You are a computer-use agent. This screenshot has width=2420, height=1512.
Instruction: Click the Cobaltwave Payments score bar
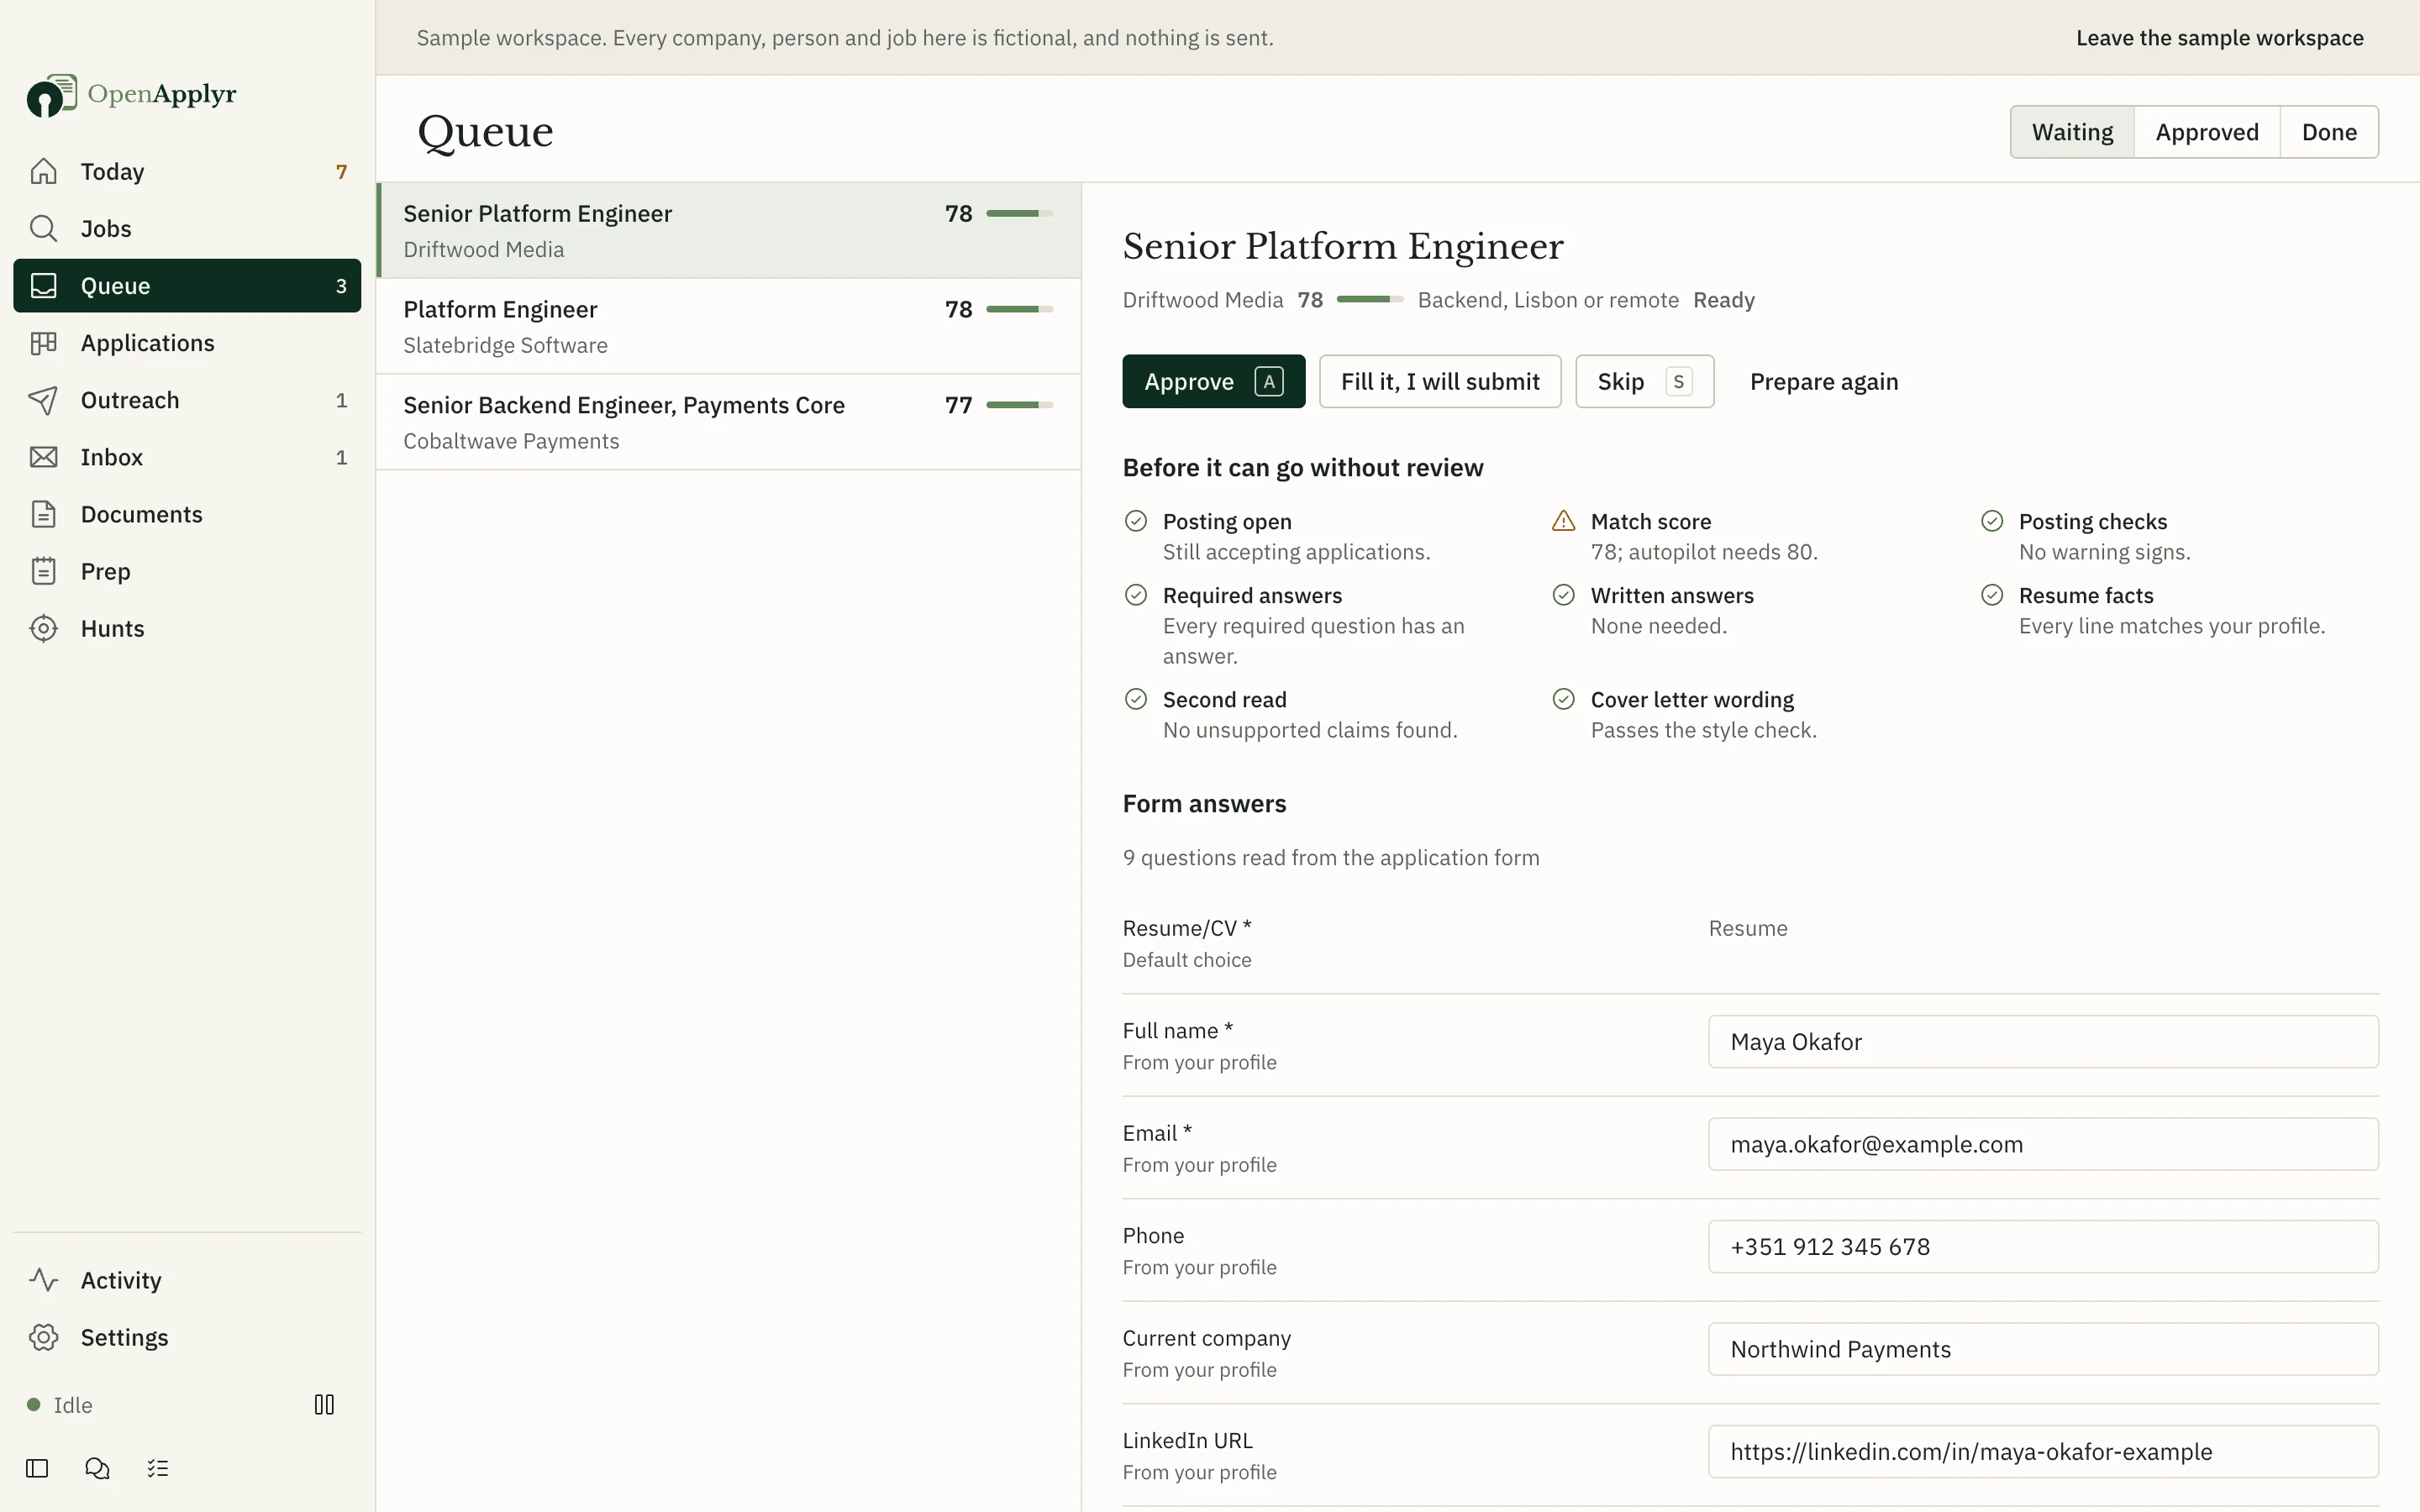pos(1019,405)
